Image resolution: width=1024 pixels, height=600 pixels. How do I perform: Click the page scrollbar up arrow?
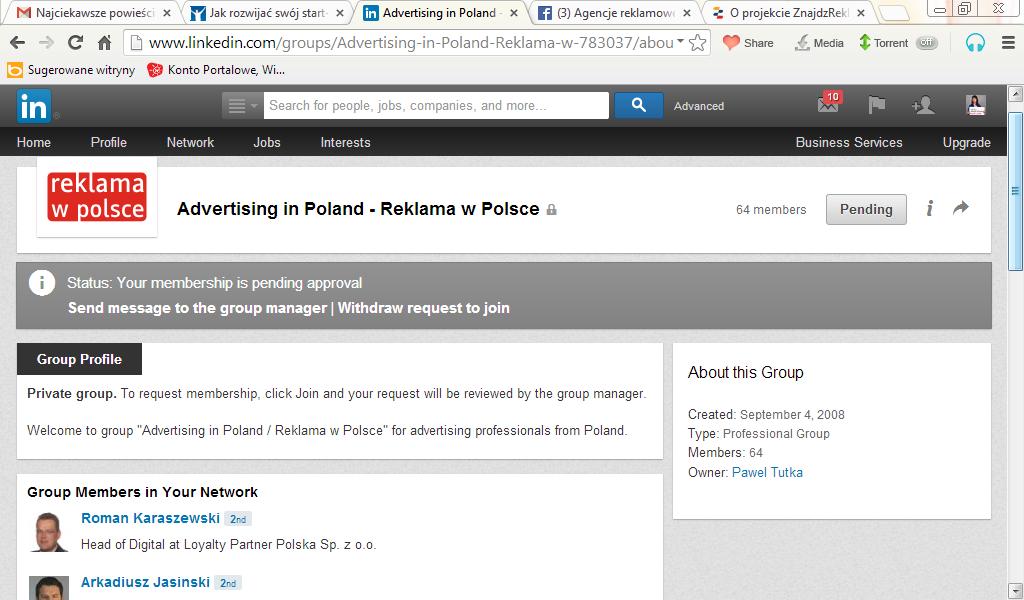coord(1016,94)
